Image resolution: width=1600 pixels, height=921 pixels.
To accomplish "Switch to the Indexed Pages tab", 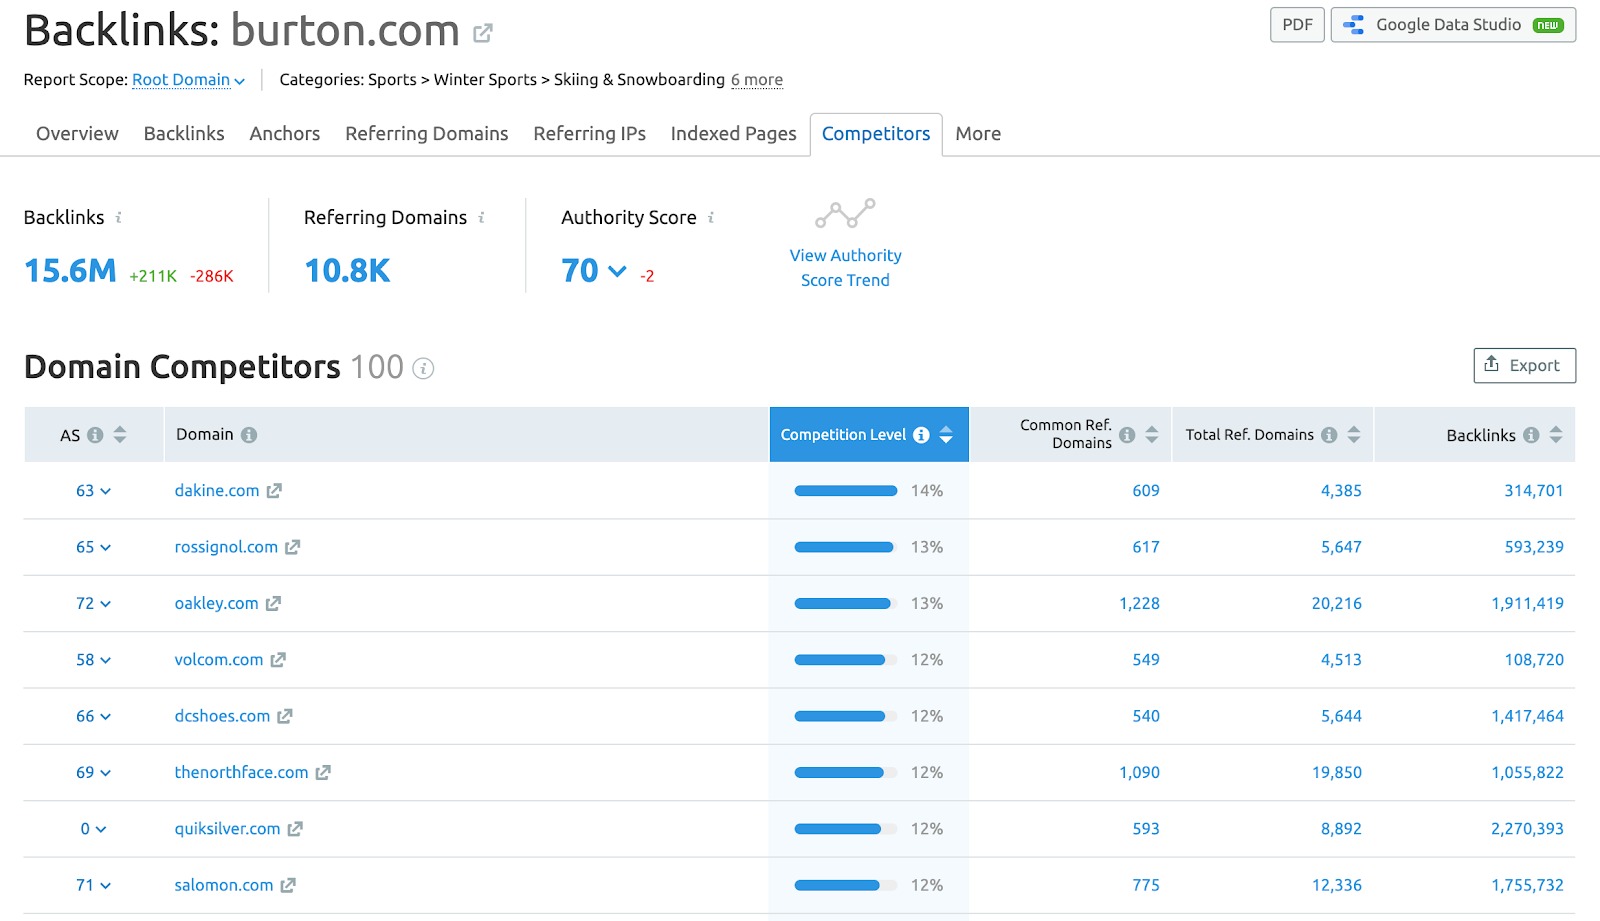I will pos(734,134).
